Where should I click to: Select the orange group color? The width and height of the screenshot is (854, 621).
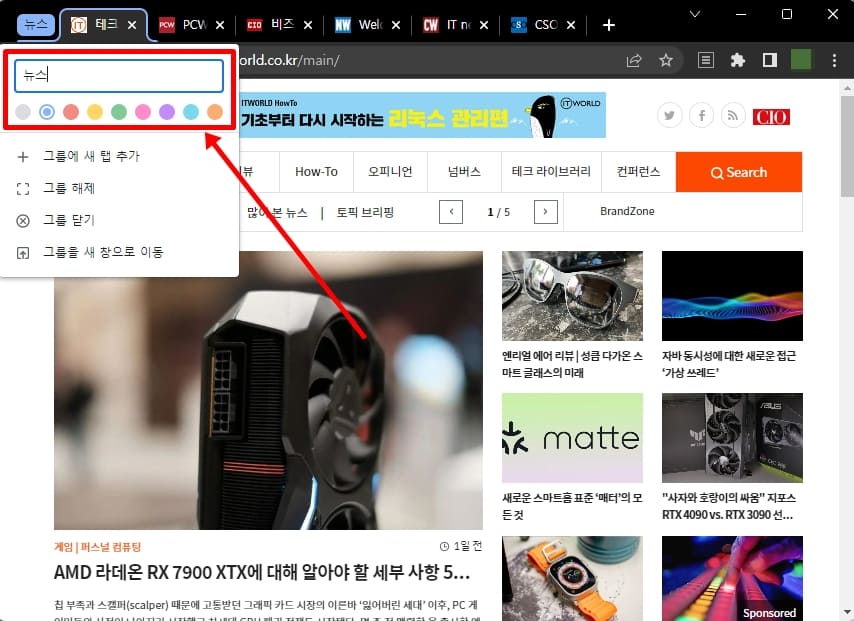click(215, 112)
